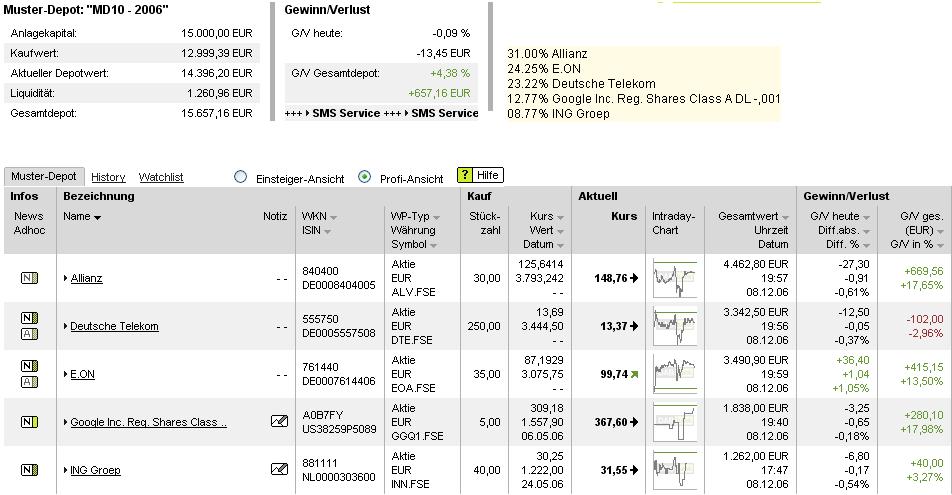Open Deutsche Telekom stock link
Viewport: 952px width, 495px height.
pyautogui.click(x=114, y=326)
